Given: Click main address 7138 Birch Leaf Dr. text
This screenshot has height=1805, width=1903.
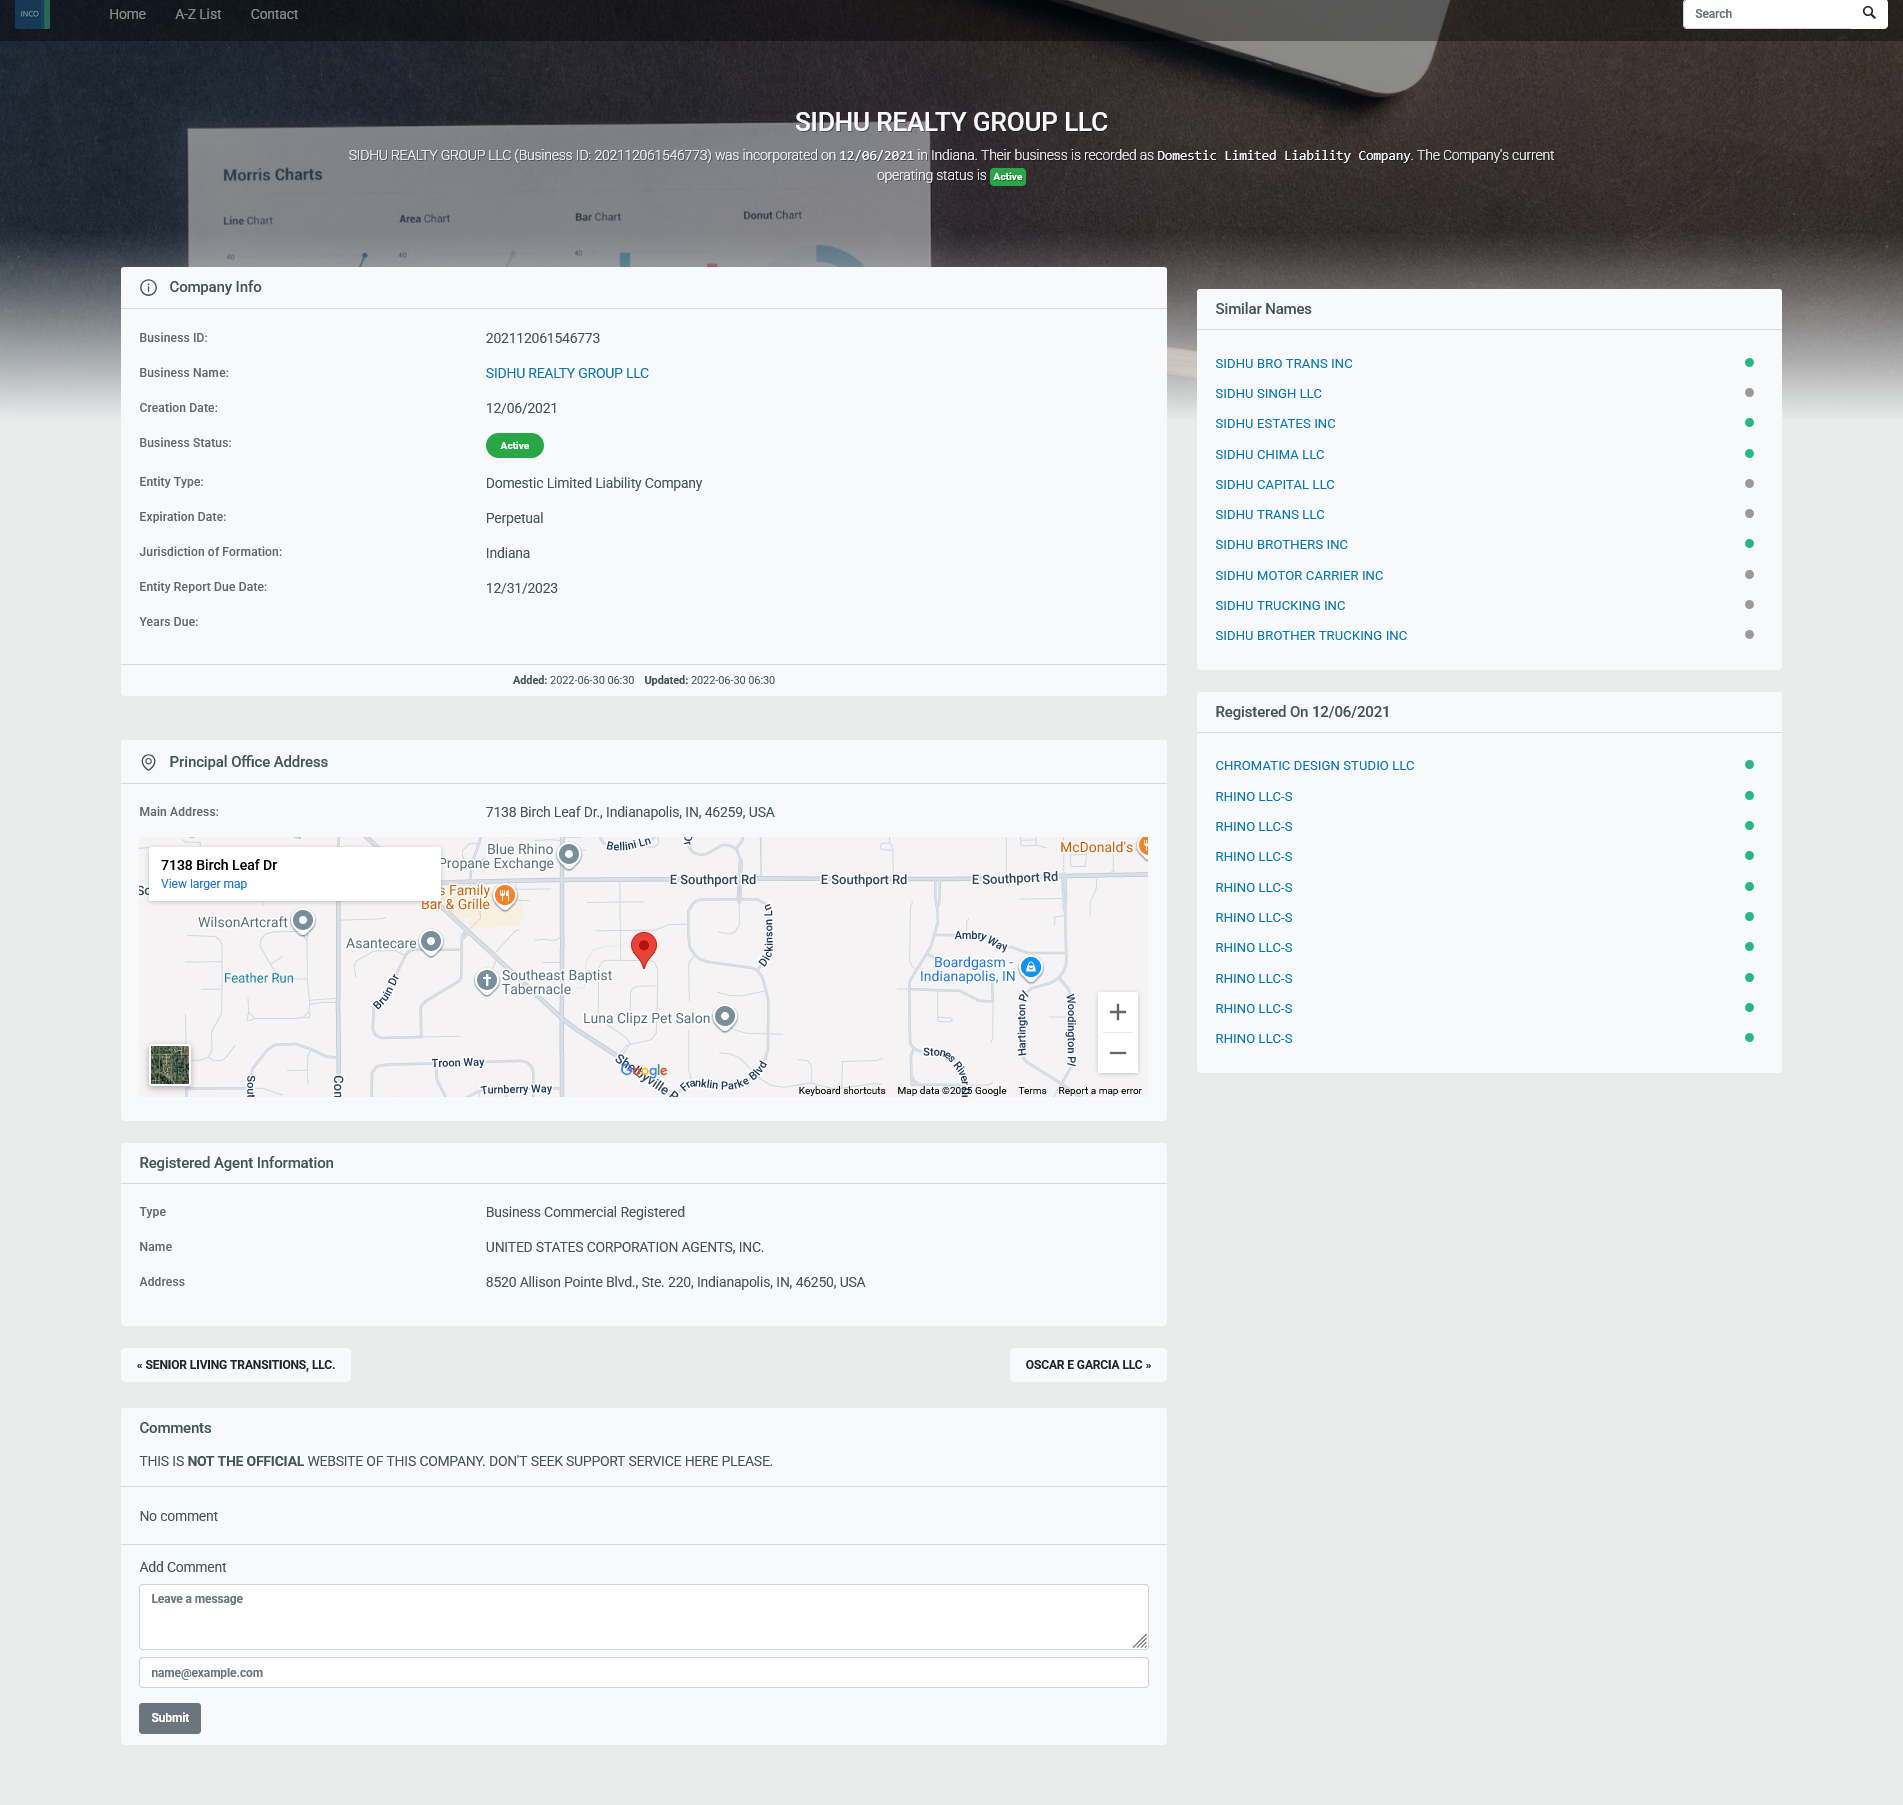Looking at the screenshot, I should pos(630,812).
